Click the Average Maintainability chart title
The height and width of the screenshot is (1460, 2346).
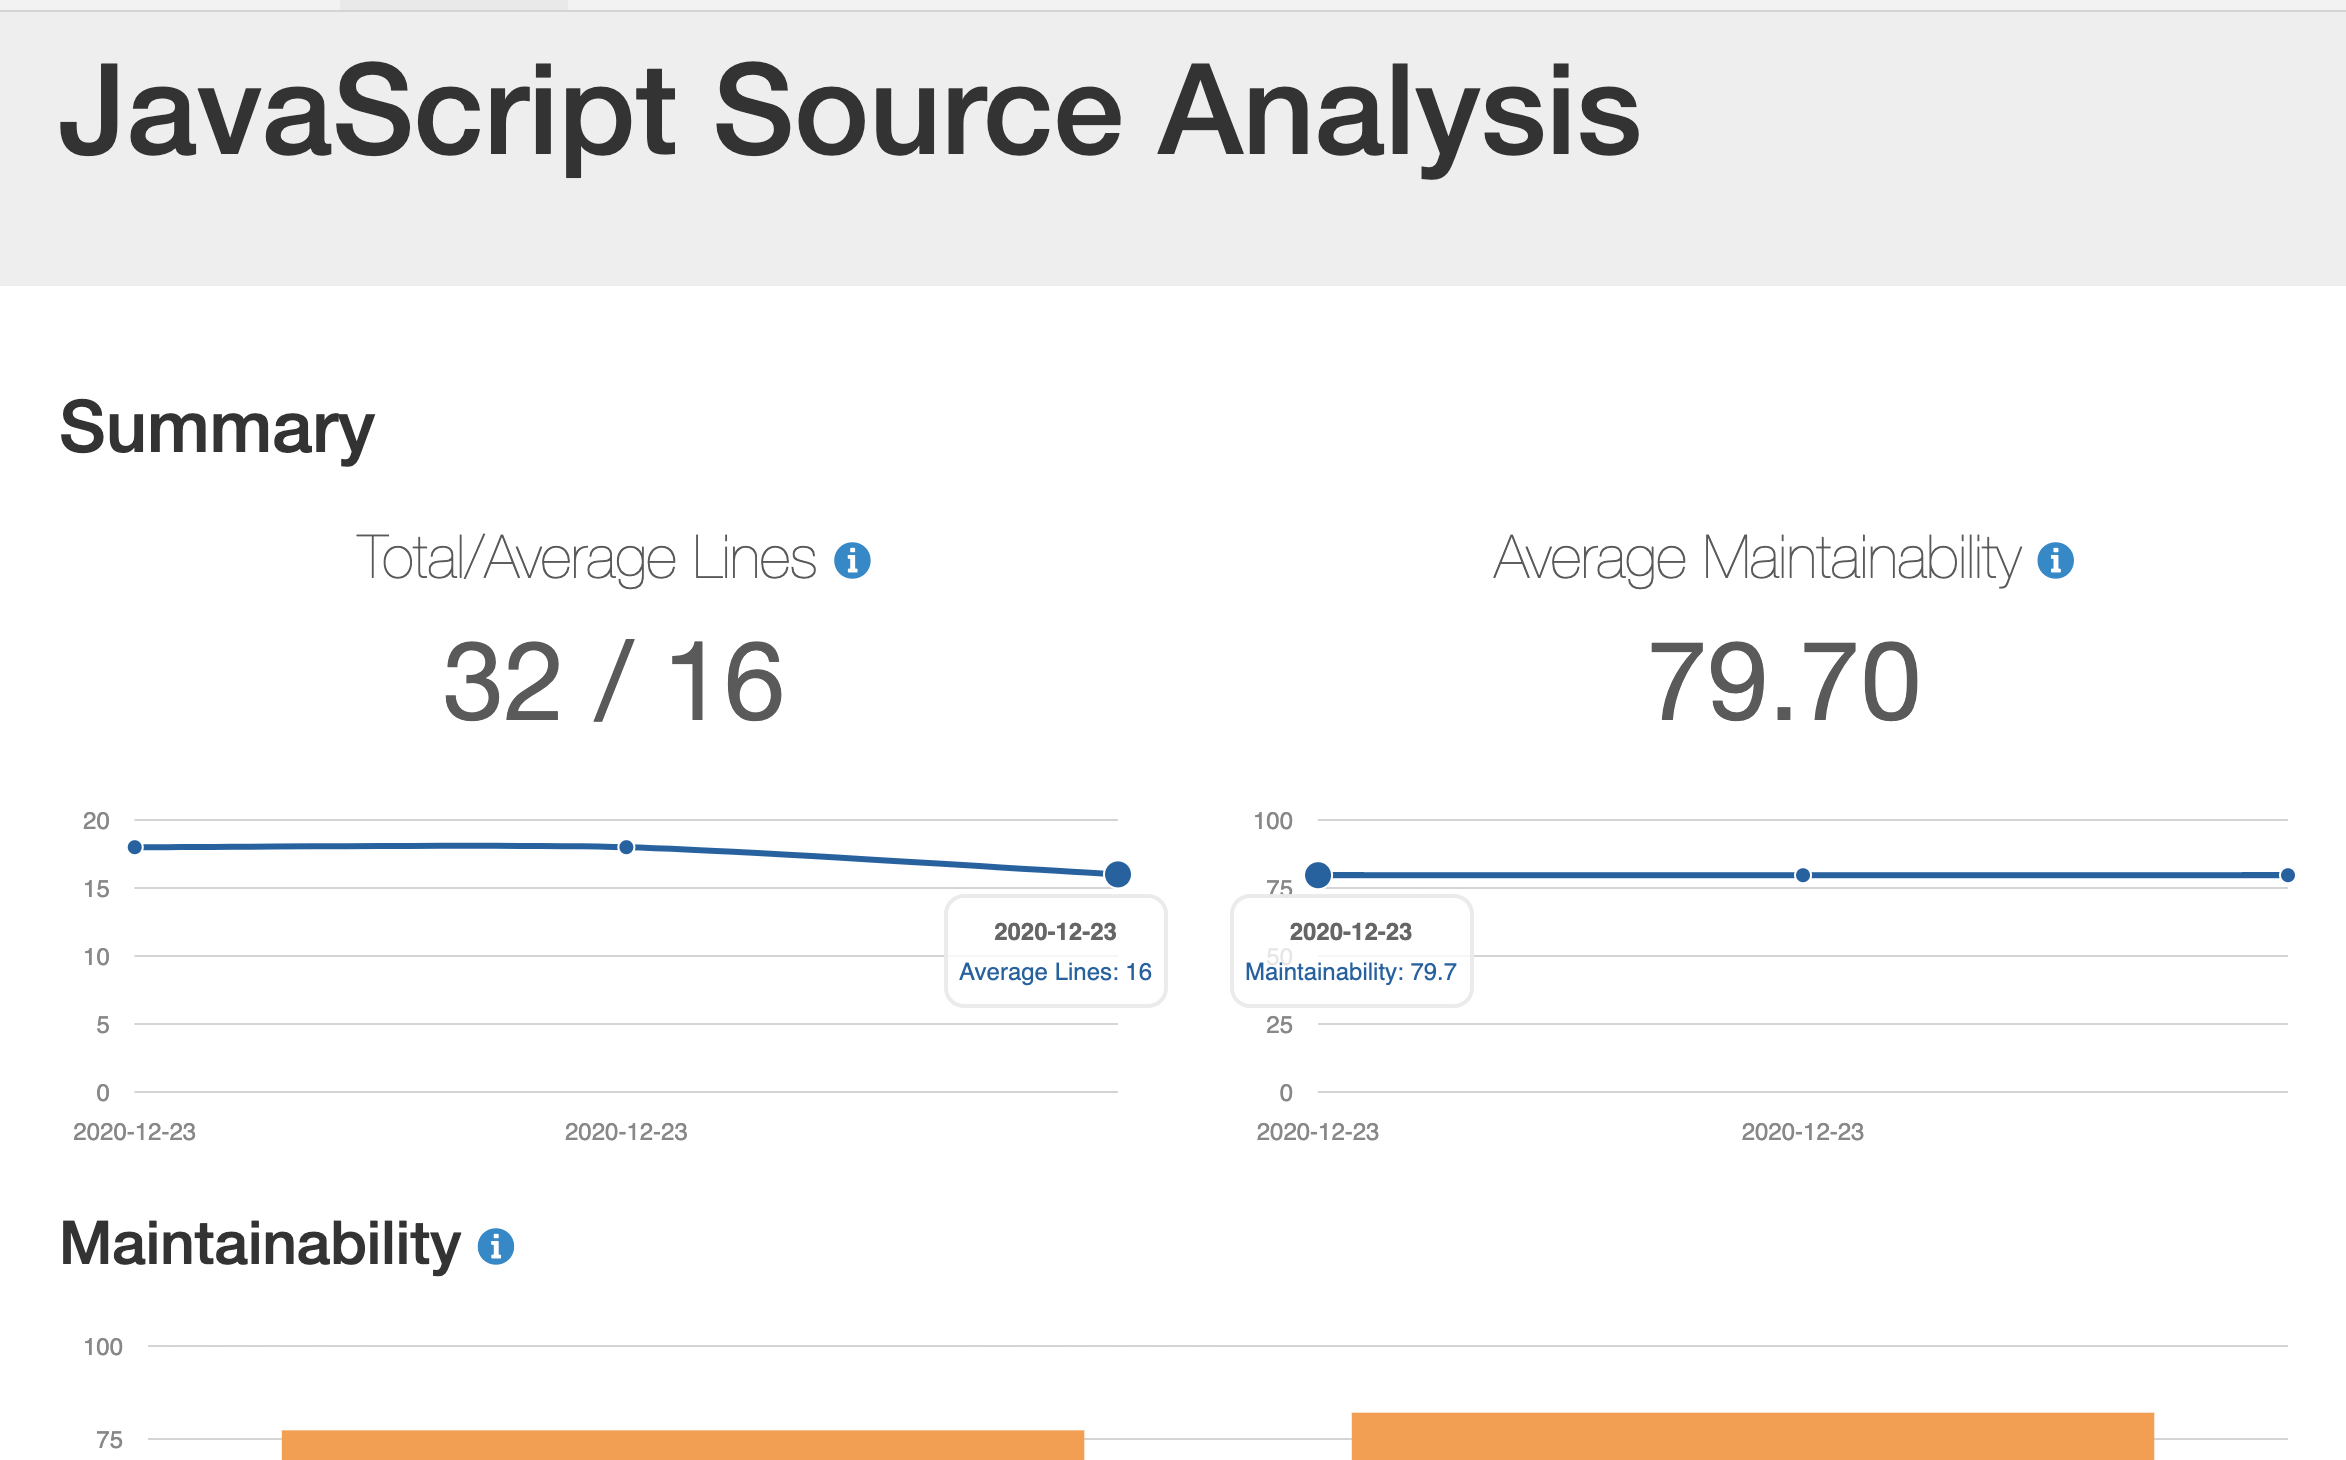[x=1757, y=559]
